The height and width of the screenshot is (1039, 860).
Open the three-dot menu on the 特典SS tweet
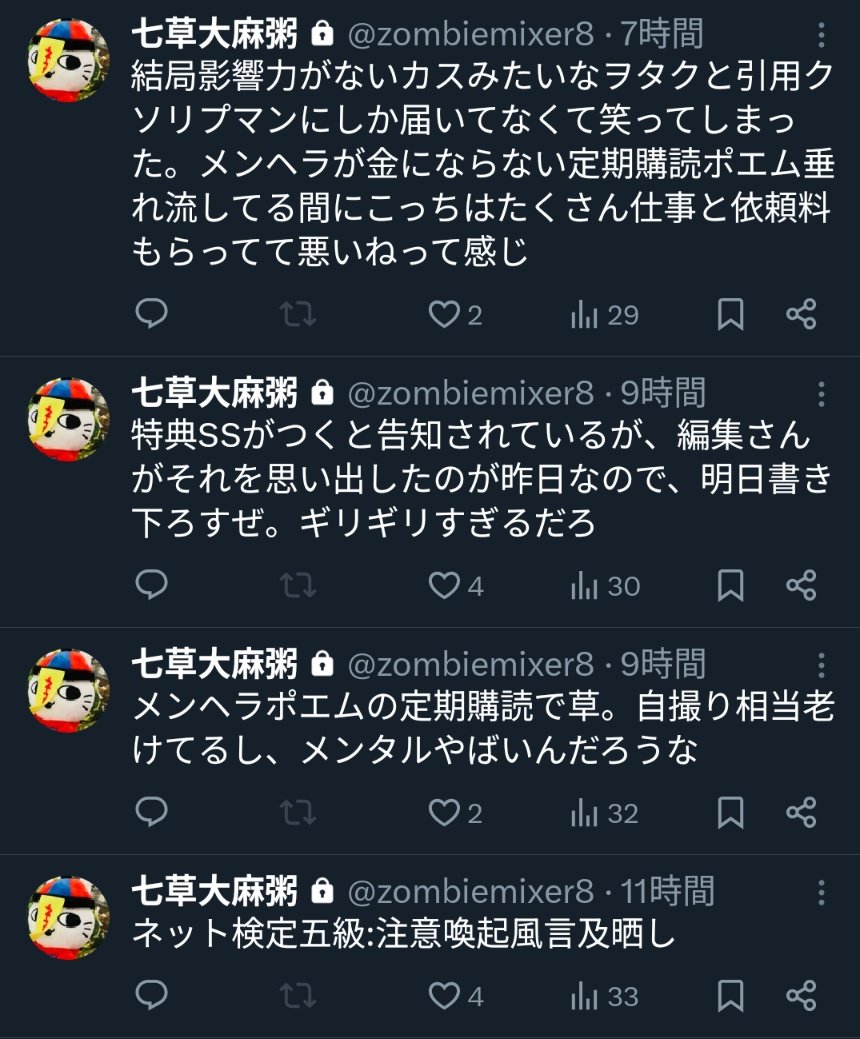click(x=821, y=393)
